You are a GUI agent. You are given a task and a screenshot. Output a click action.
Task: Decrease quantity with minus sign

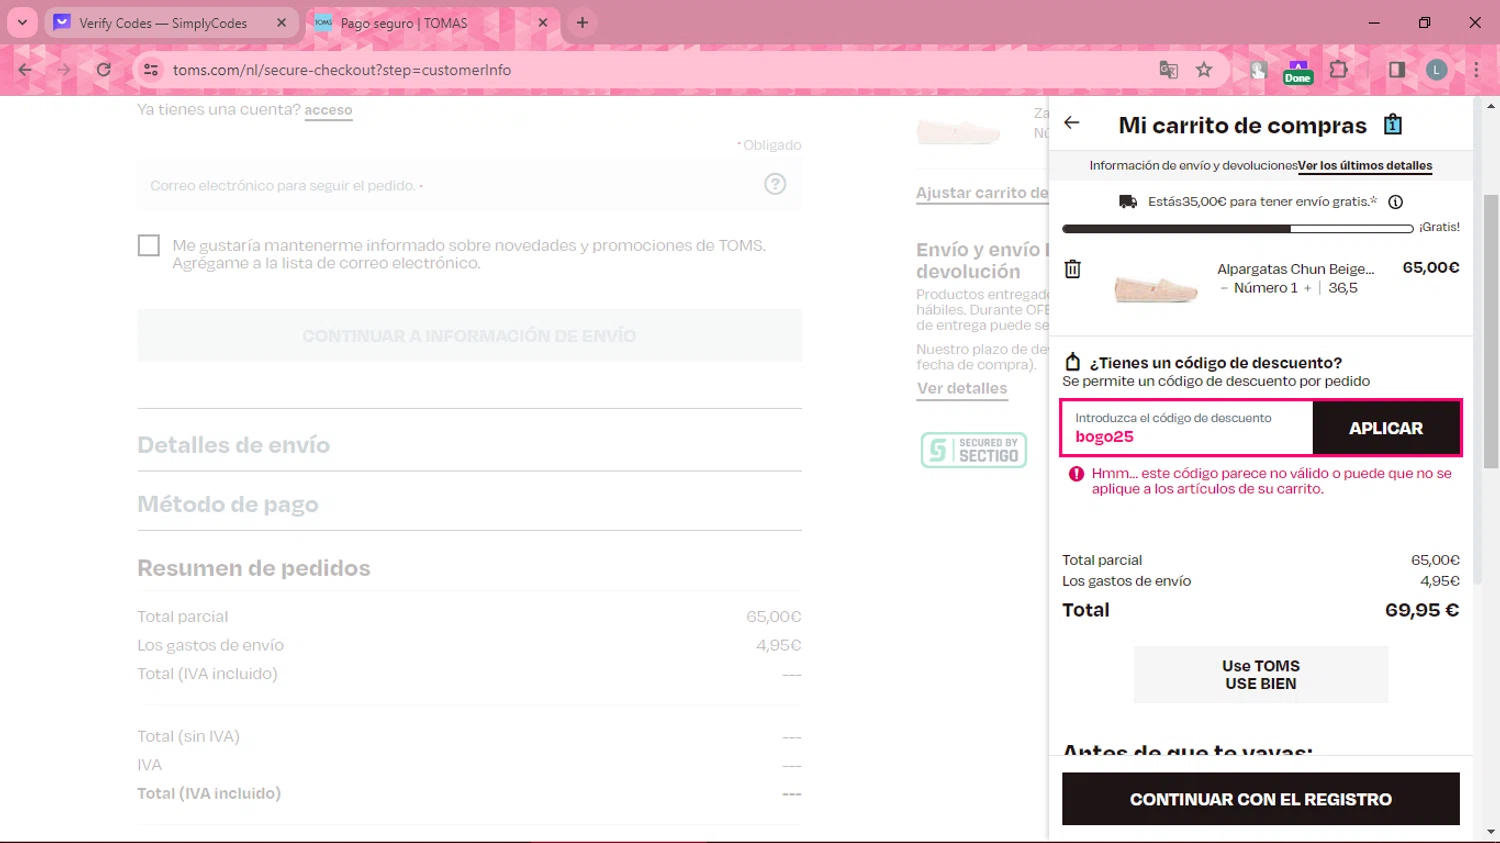pos(1224,288)
